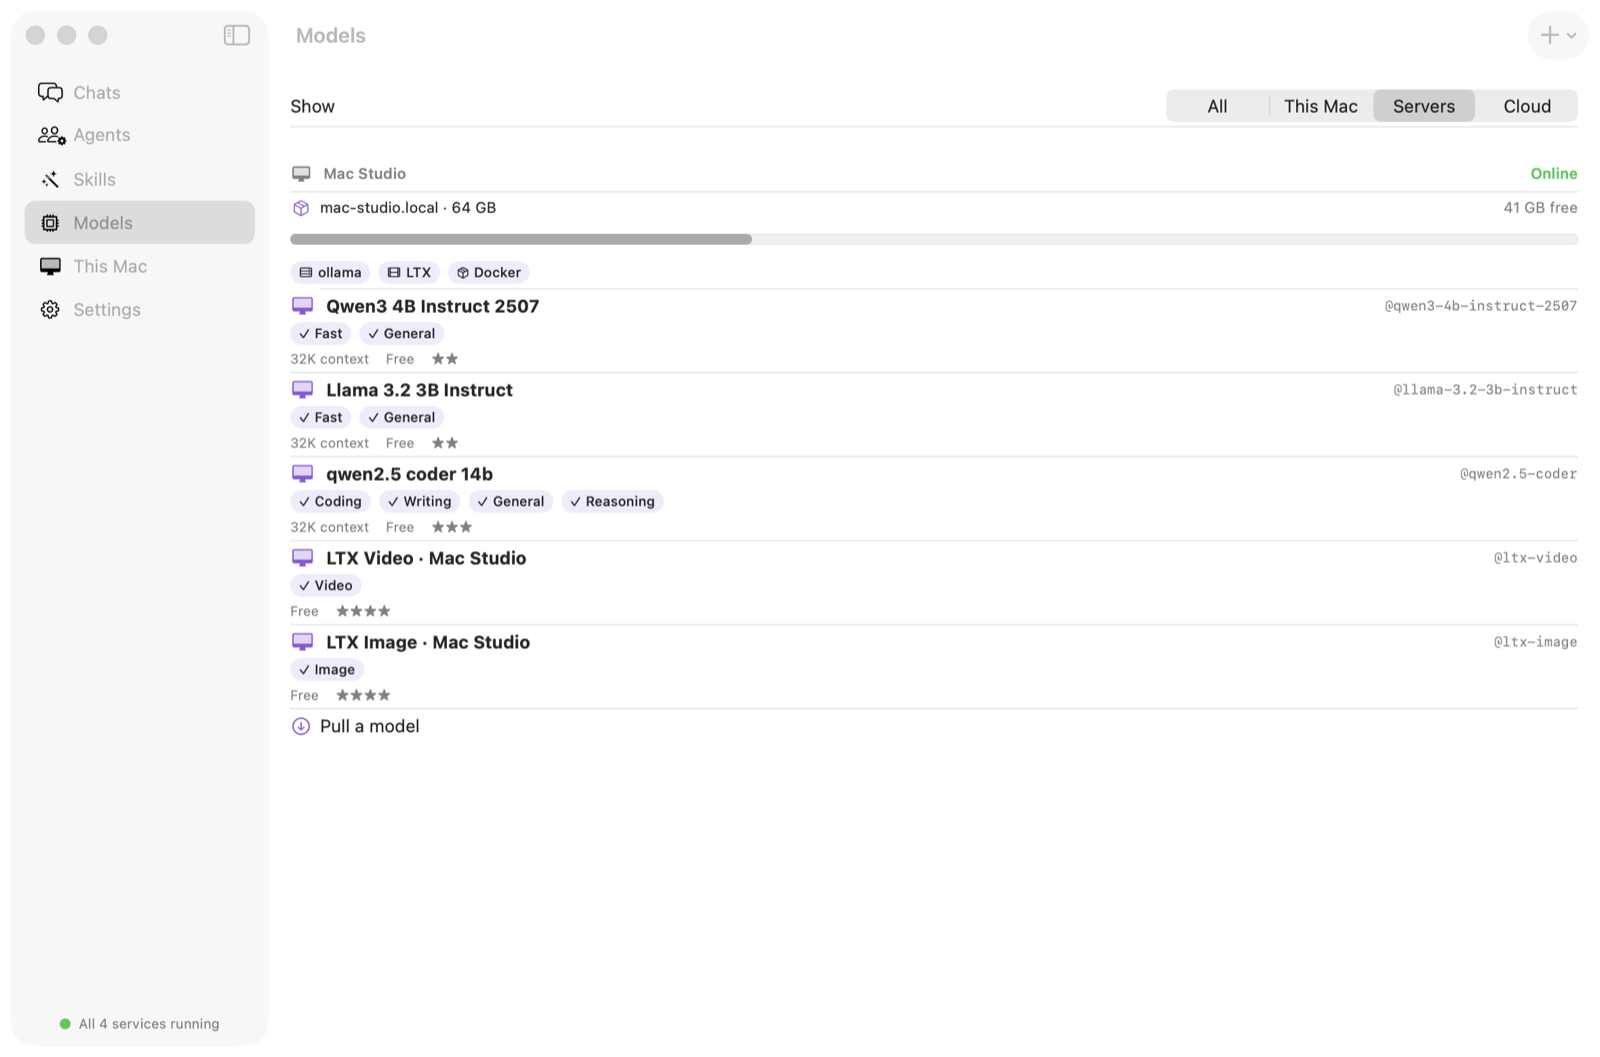The height and width of the screenshot is (1057, 1600).
Task: Open the qwen2.5 coder 14b model title
Action: coord(409,474)
